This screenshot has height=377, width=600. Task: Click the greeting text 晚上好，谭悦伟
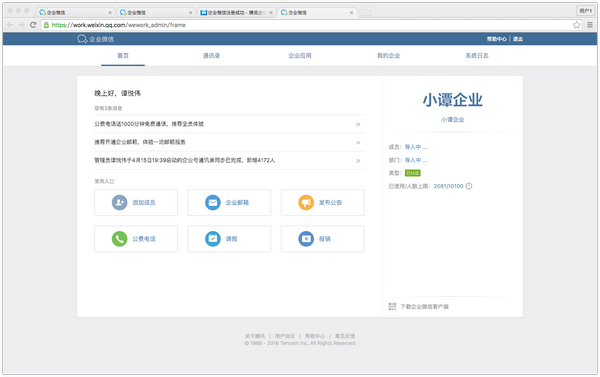tap(117, 93)
